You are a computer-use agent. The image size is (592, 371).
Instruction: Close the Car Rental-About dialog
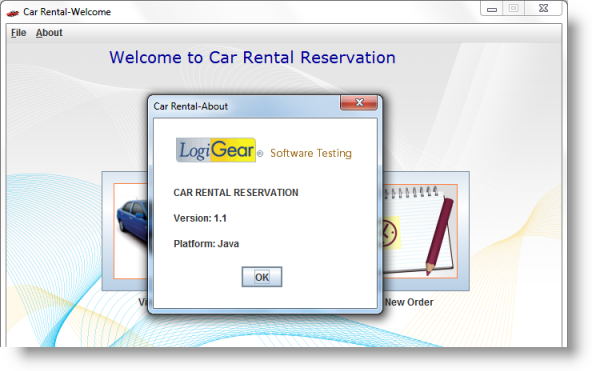(x=359, y=103)
